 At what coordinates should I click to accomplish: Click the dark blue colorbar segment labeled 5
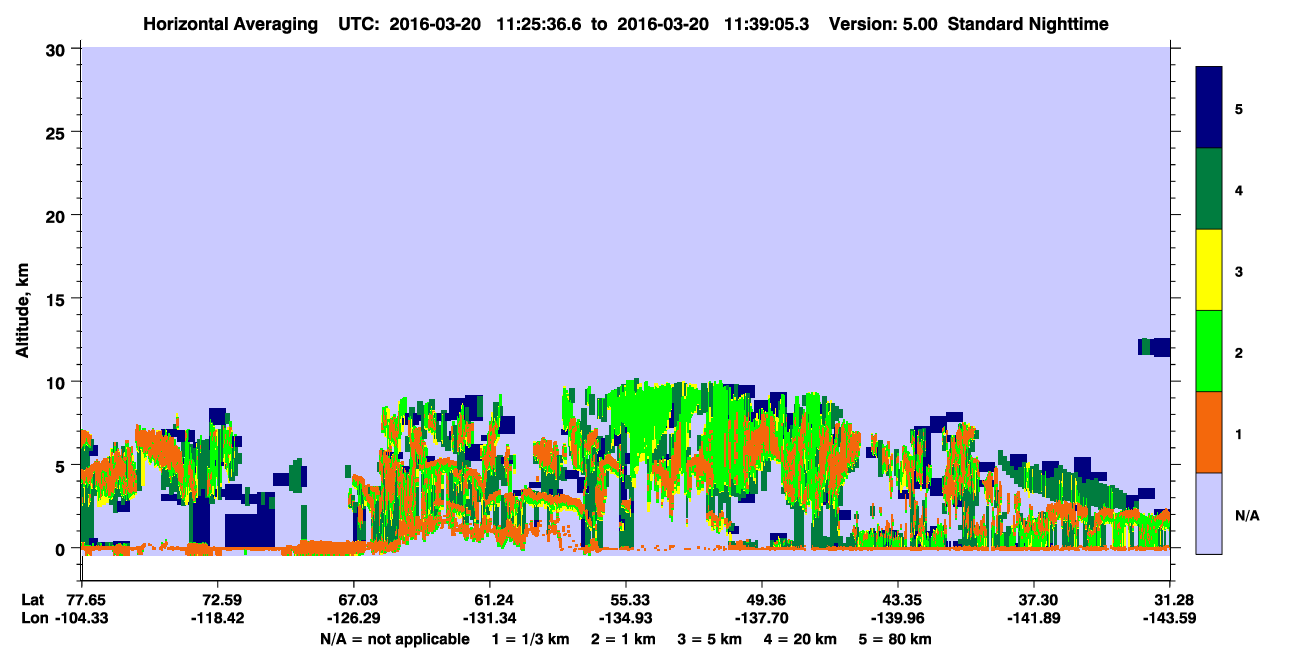(1209, 108)
